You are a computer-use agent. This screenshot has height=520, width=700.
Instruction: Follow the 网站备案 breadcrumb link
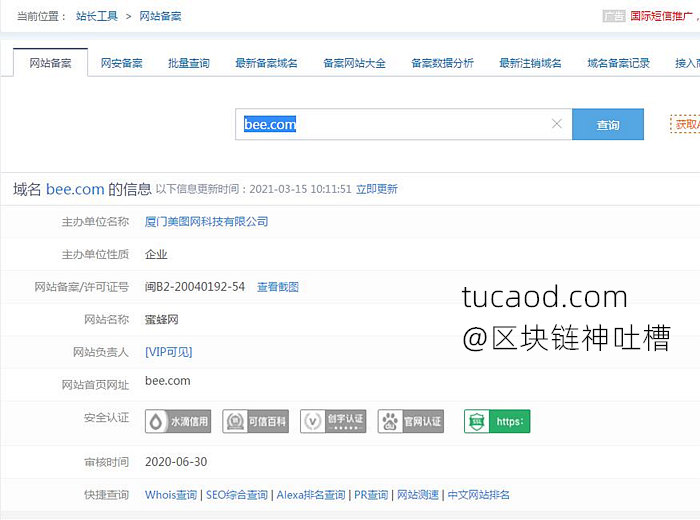(160, 17)
